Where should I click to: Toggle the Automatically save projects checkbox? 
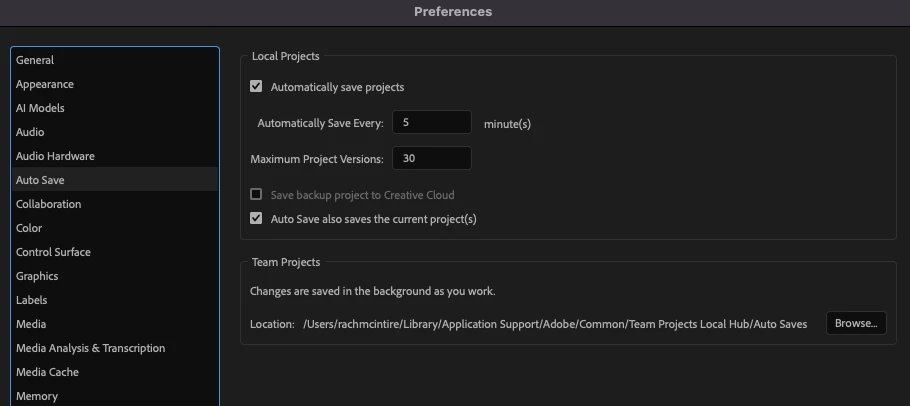click(257, 87)
